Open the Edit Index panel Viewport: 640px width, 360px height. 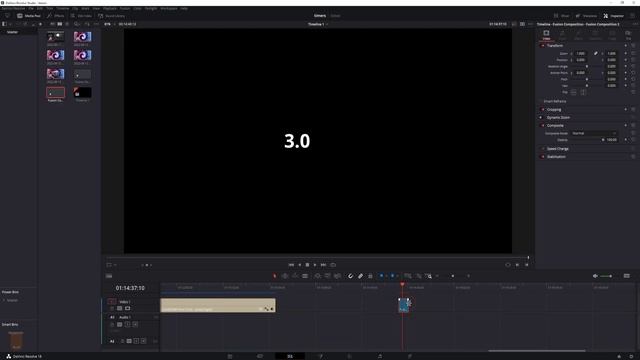click(x=81, y=16)
